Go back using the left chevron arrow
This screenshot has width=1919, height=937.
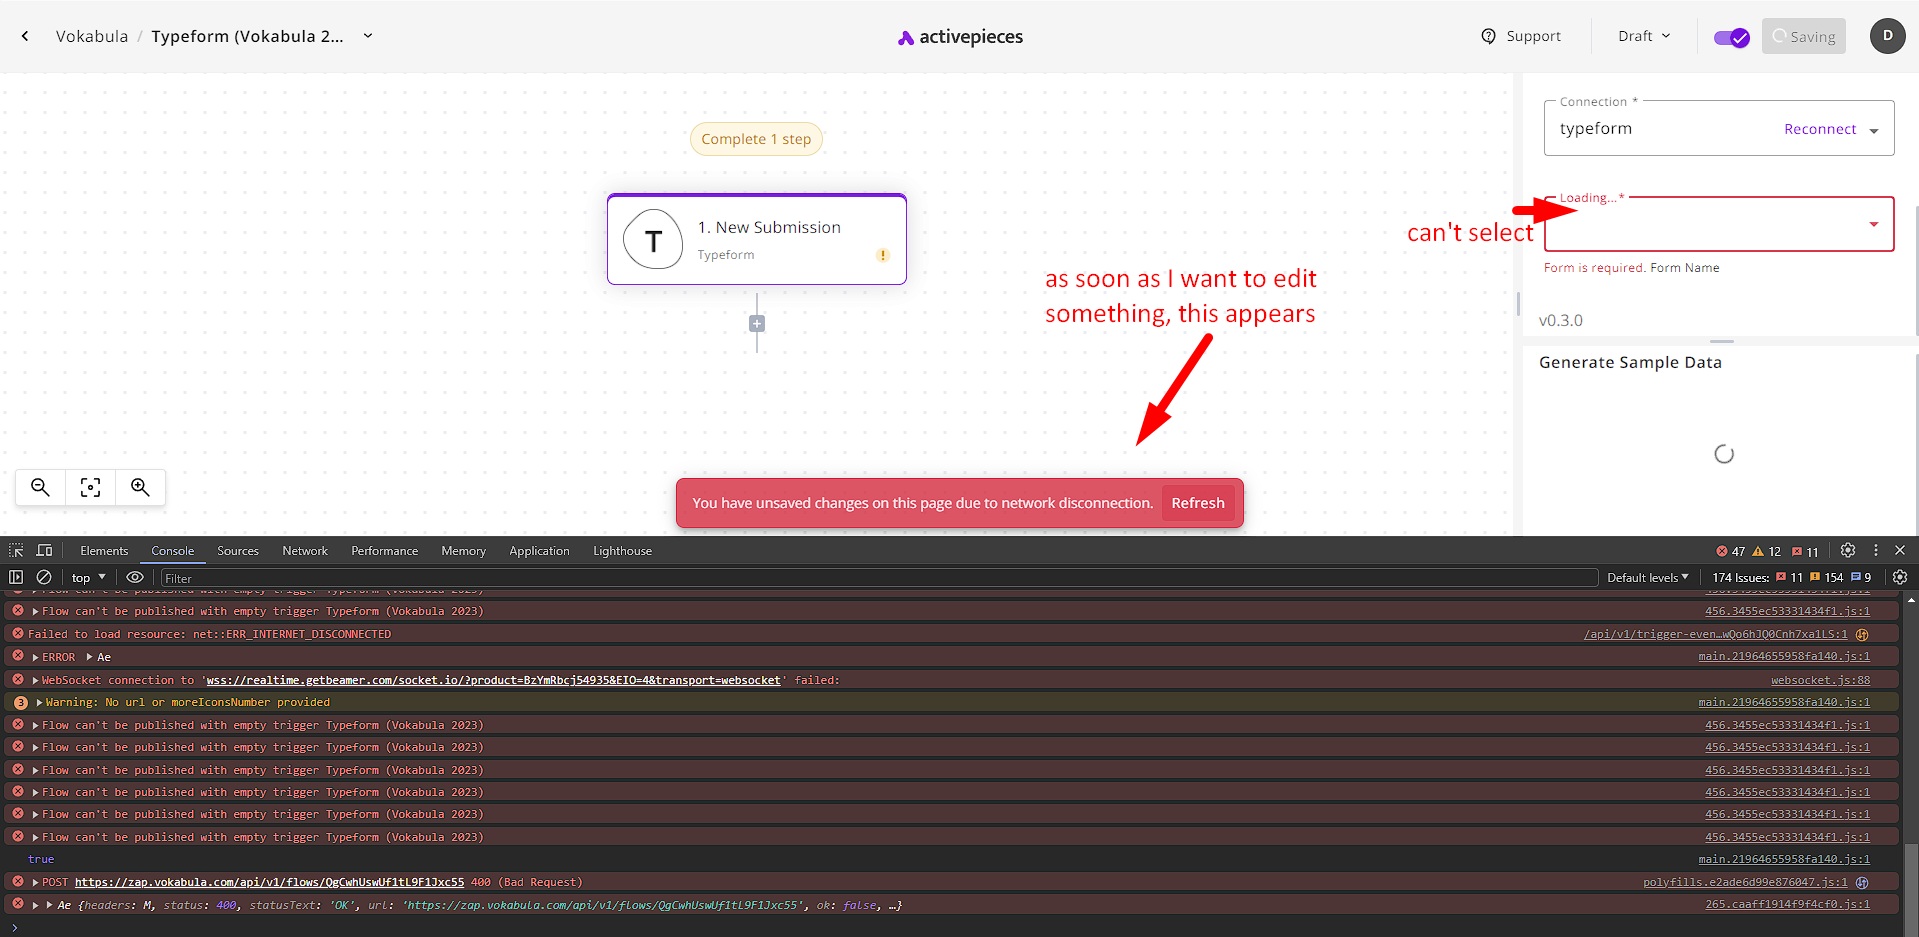click(x=25, y=36)
